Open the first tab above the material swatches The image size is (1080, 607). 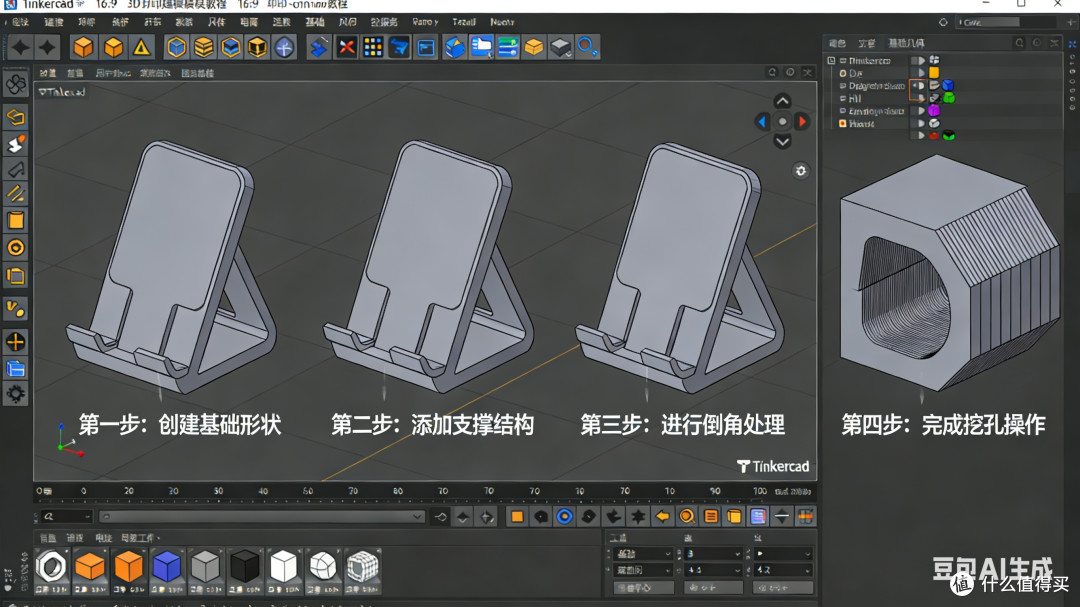pyautogui.click(x=48, y=538)
